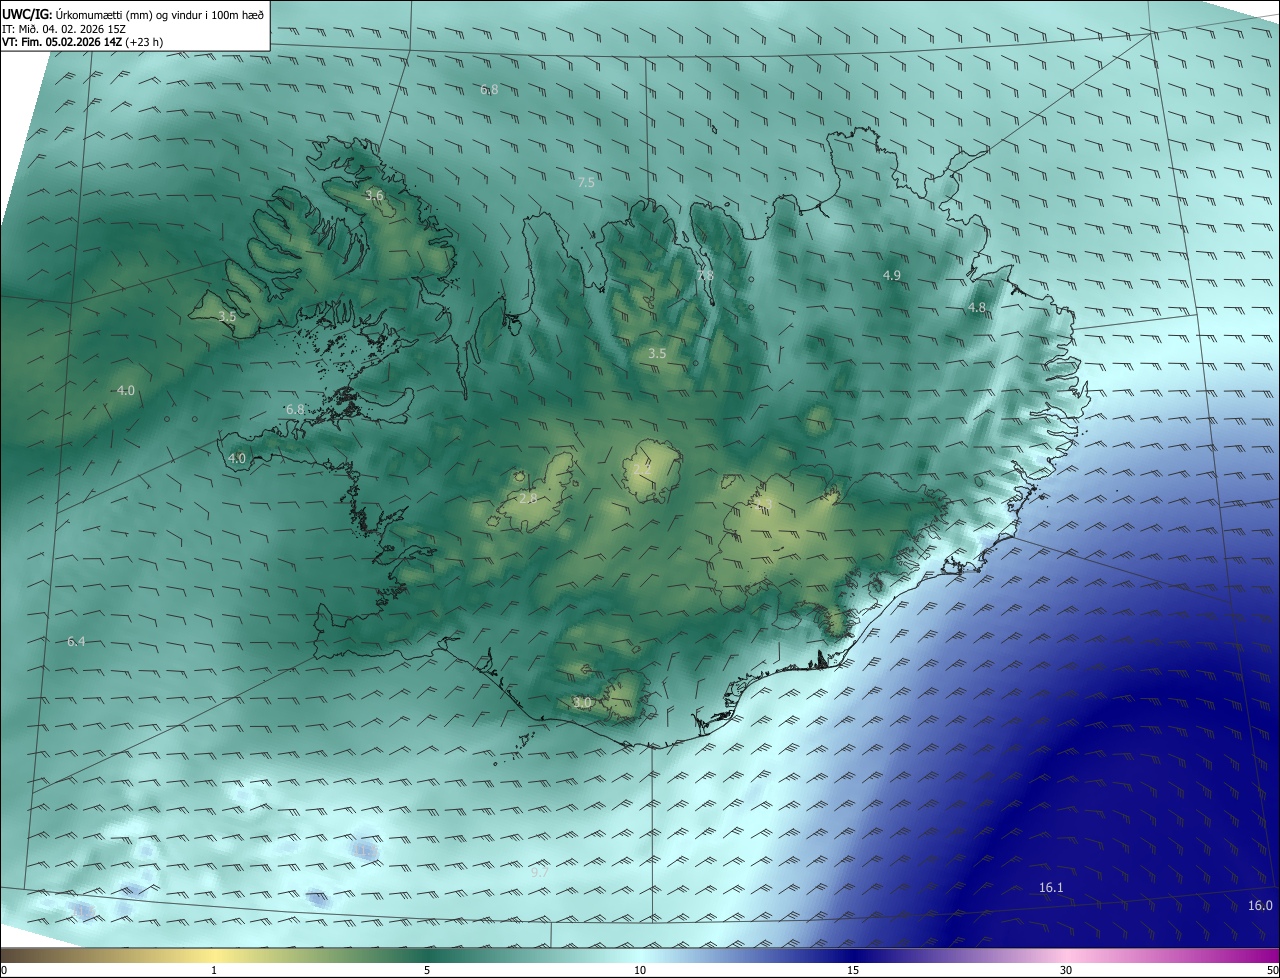Click the 5 tick on the color scale
The height and width of the screenshot is (978, 1280).
[x=427, y=970]
